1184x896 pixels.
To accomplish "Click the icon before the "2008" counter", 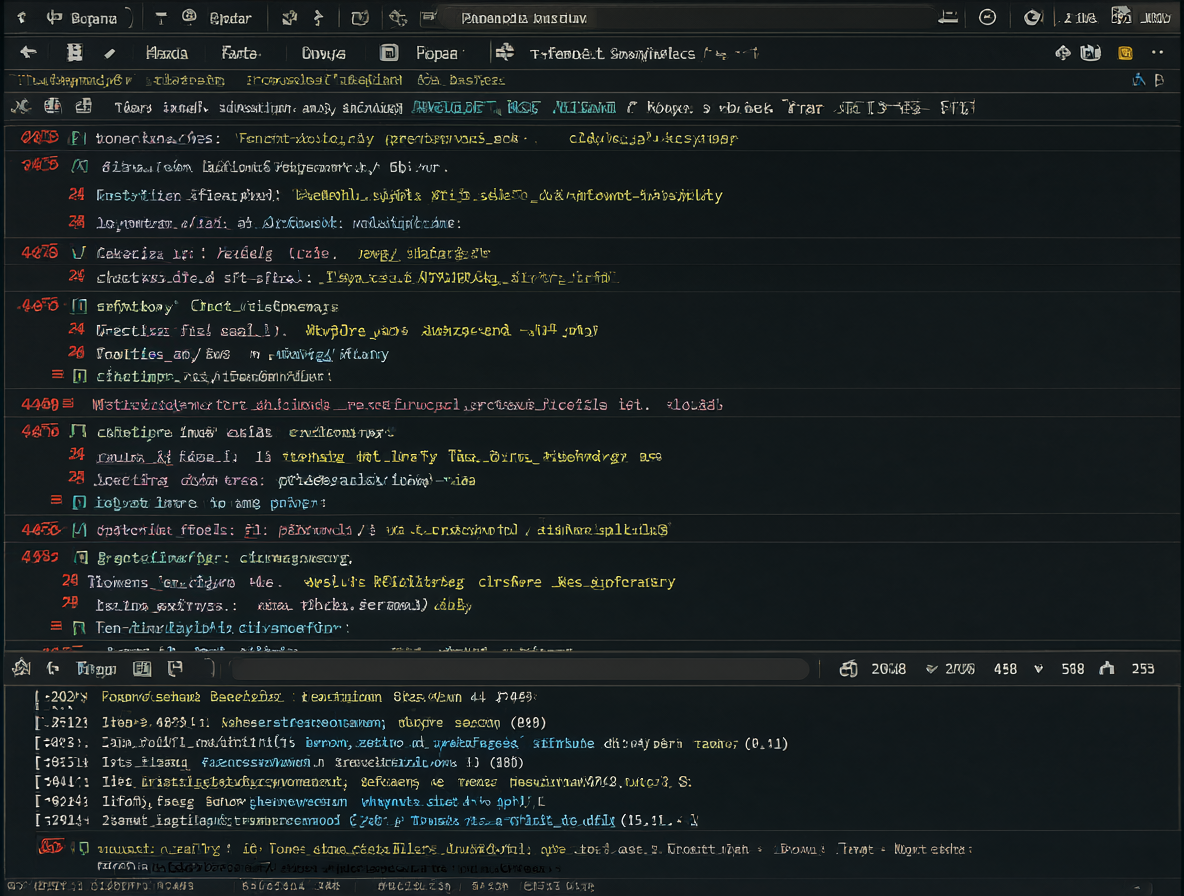I will point(848,669).
